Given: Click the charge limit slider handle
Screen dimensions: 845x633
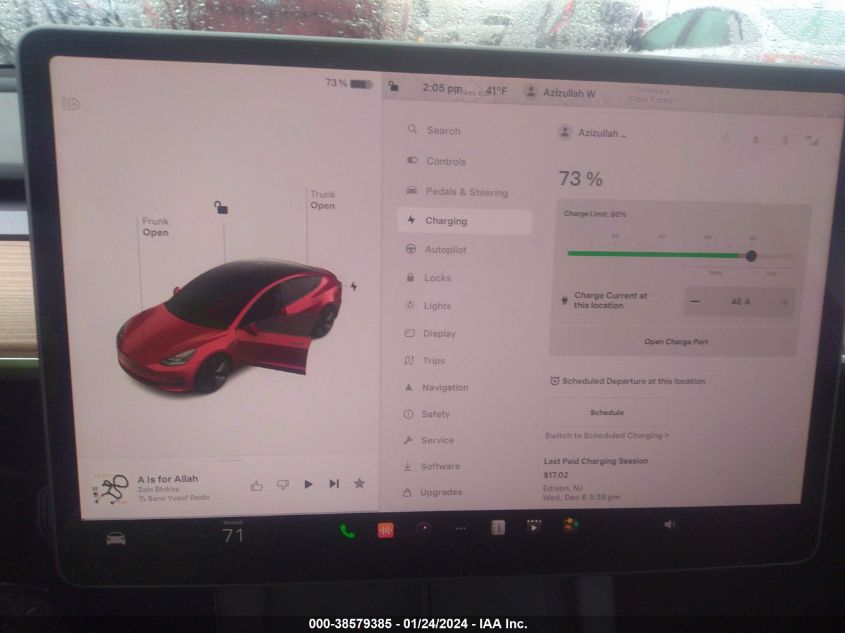Looking at the screenshot, I should point(751,256).
